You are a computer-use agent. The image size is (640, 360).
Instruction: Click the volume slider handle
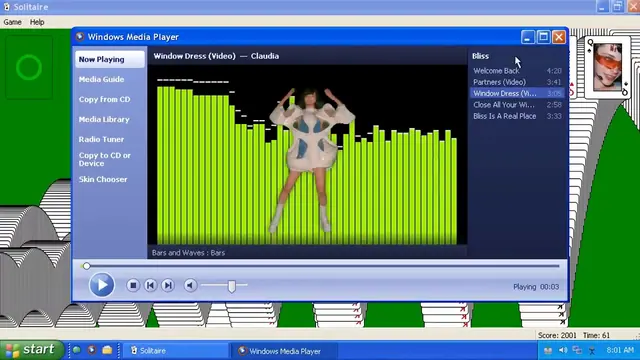(231, 286)
